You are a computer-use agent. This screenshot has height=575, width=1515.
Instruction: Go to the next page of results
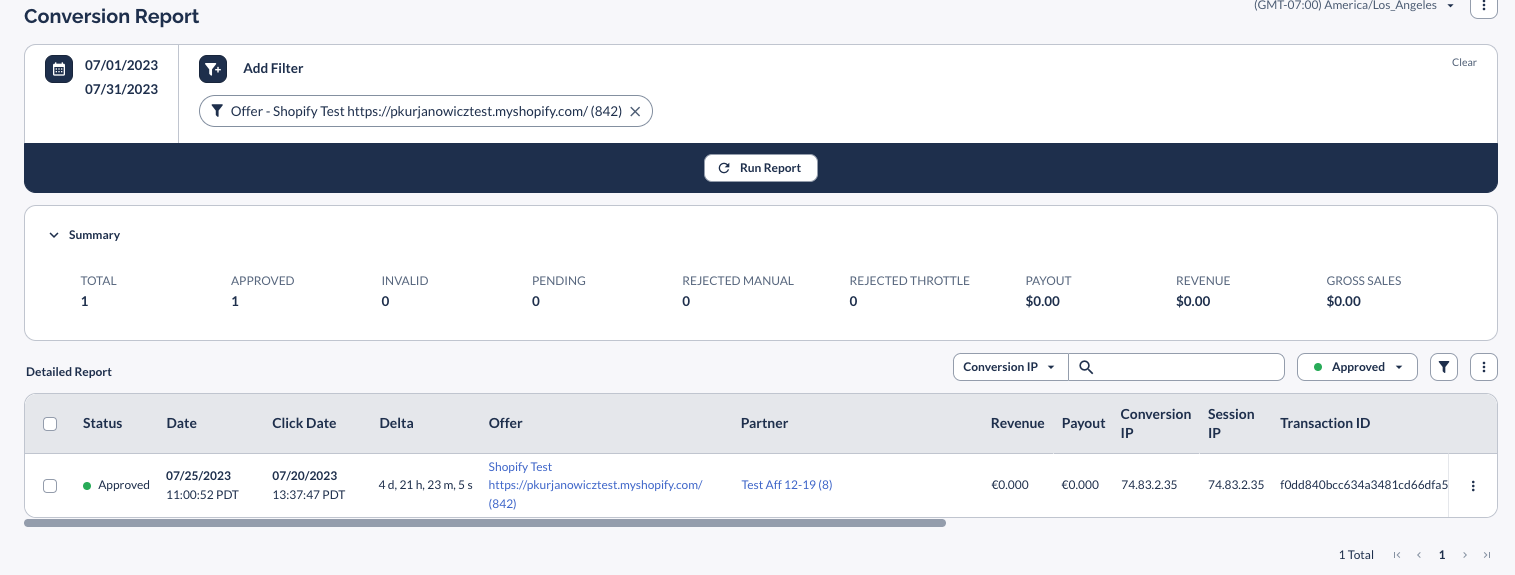click(1465, 555)
